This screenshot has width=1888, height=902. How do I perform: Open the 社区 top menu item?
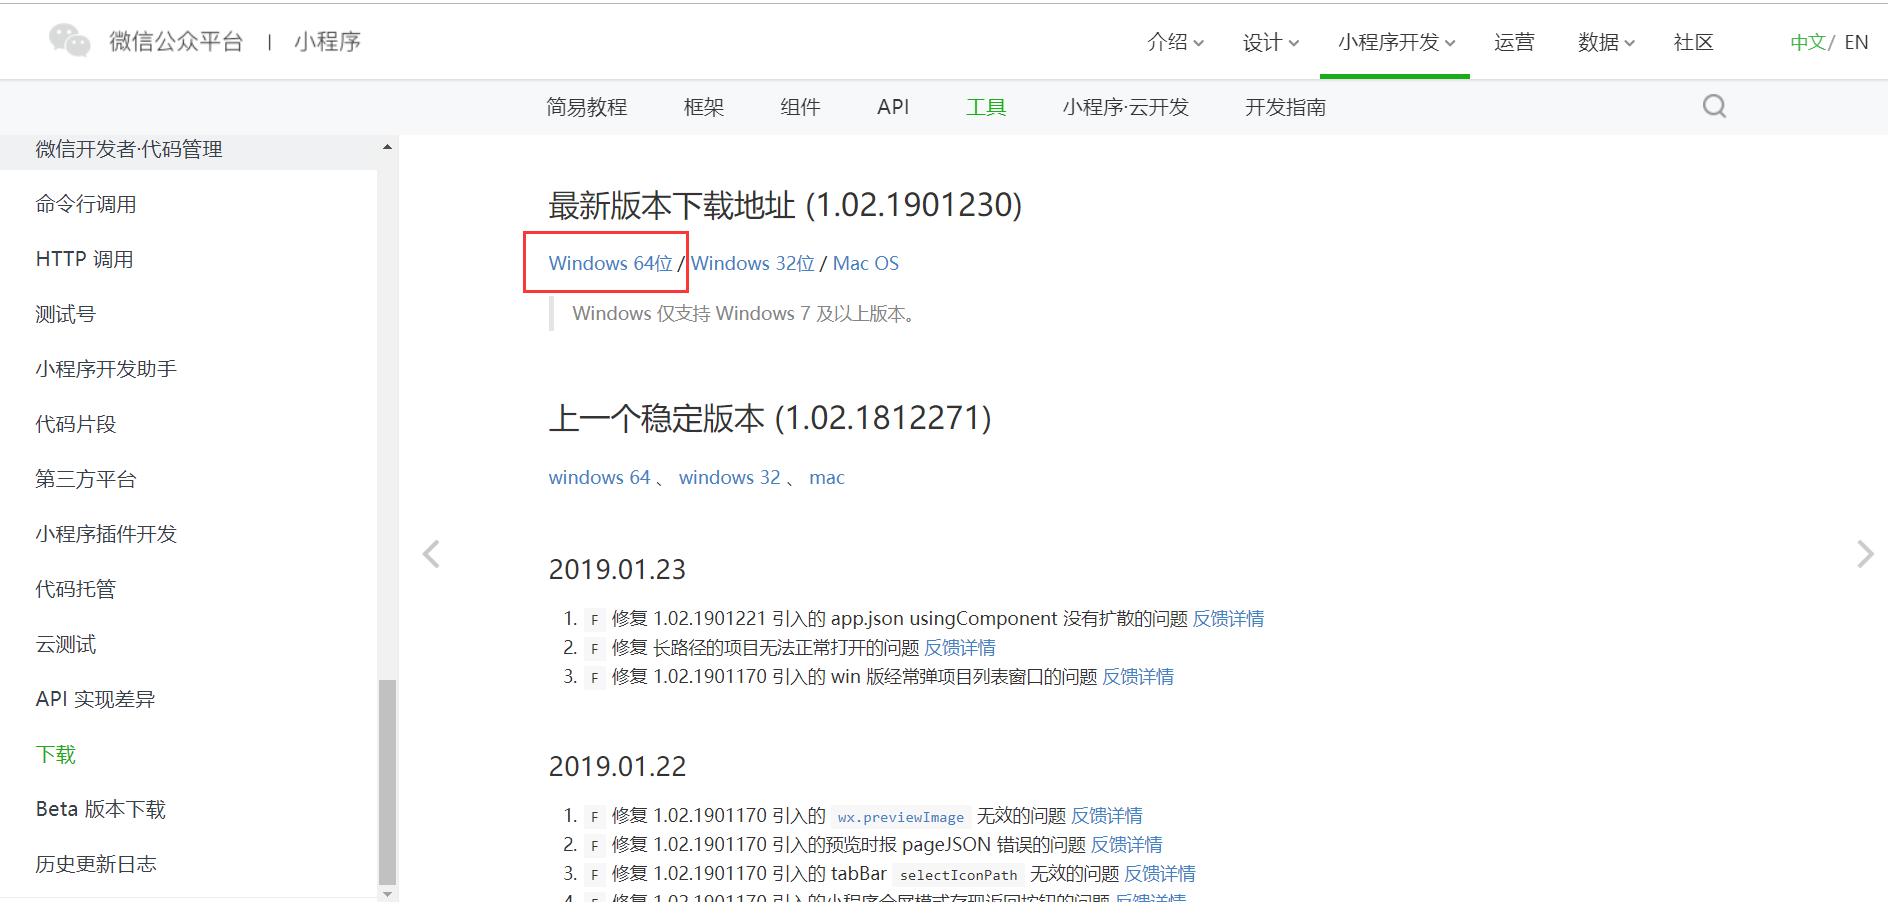coord(1693,42)
